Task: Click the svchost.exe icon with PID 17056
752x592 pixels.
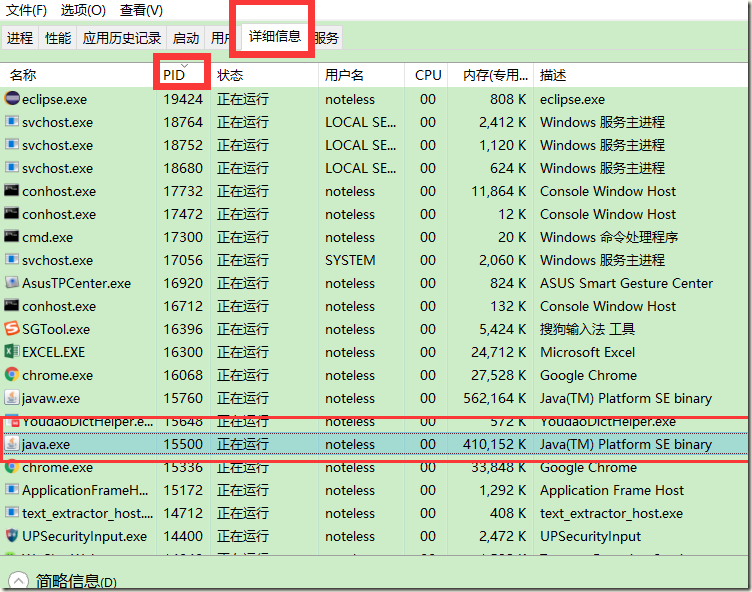Action: (x=12, y=260)
